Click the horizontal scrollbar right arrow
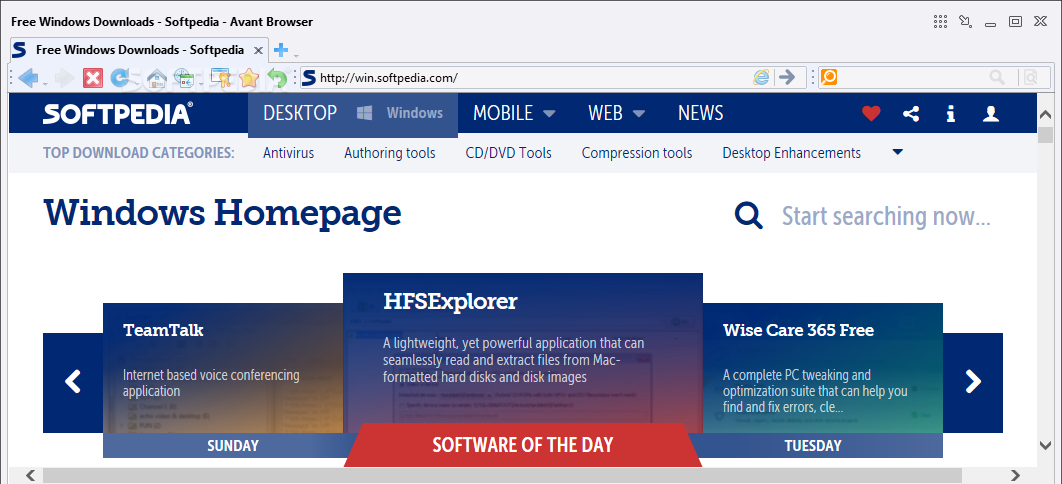This screenshot has width=1062, height=484. coord(1015,475)
